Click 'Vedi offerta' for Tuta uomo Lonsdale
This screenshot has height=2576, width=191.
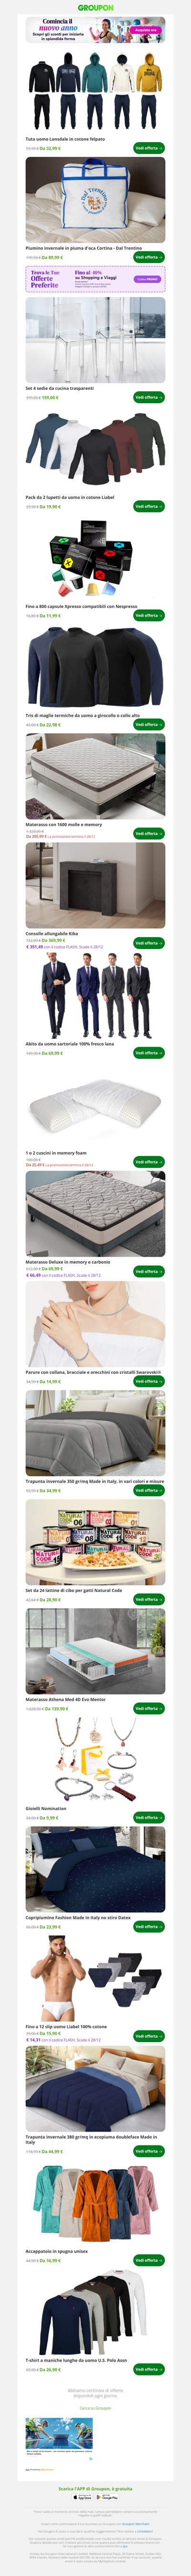coord(149,148)
